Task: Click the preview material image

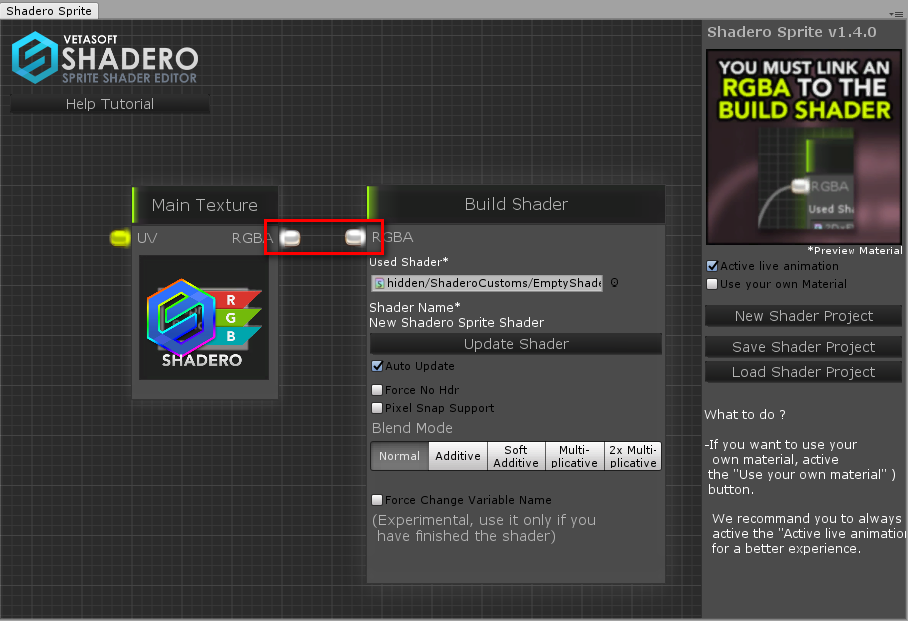Action: click(x=804, y=147)
